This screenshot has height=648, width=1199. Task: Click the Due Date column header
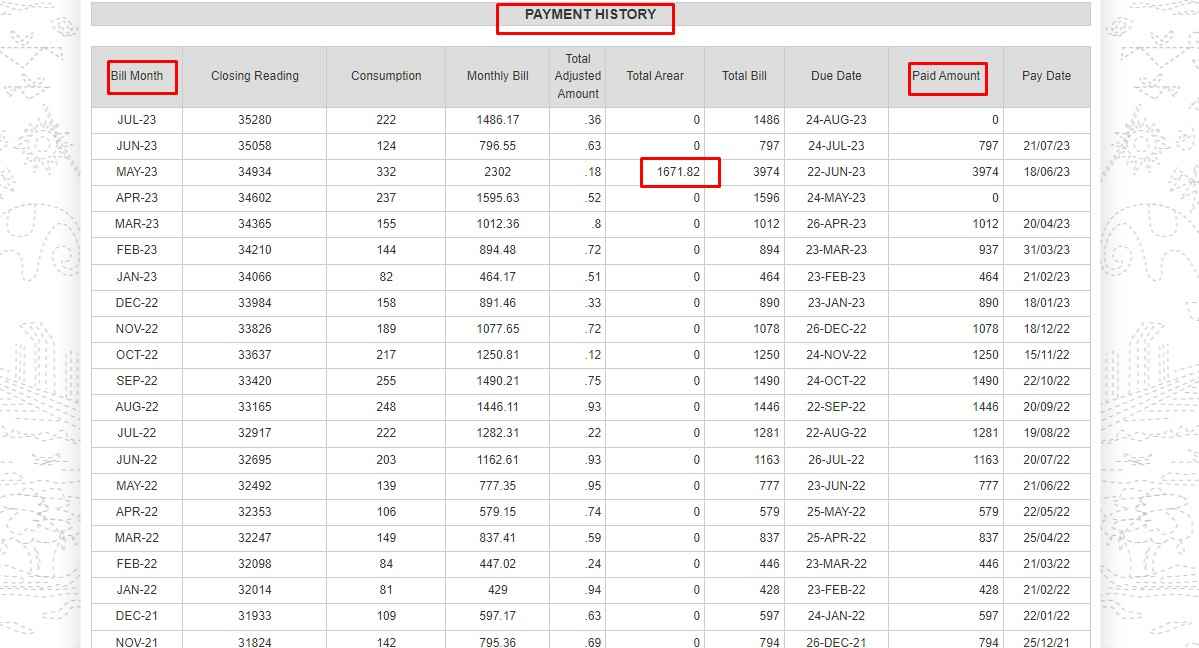click(x=836, y=76)
